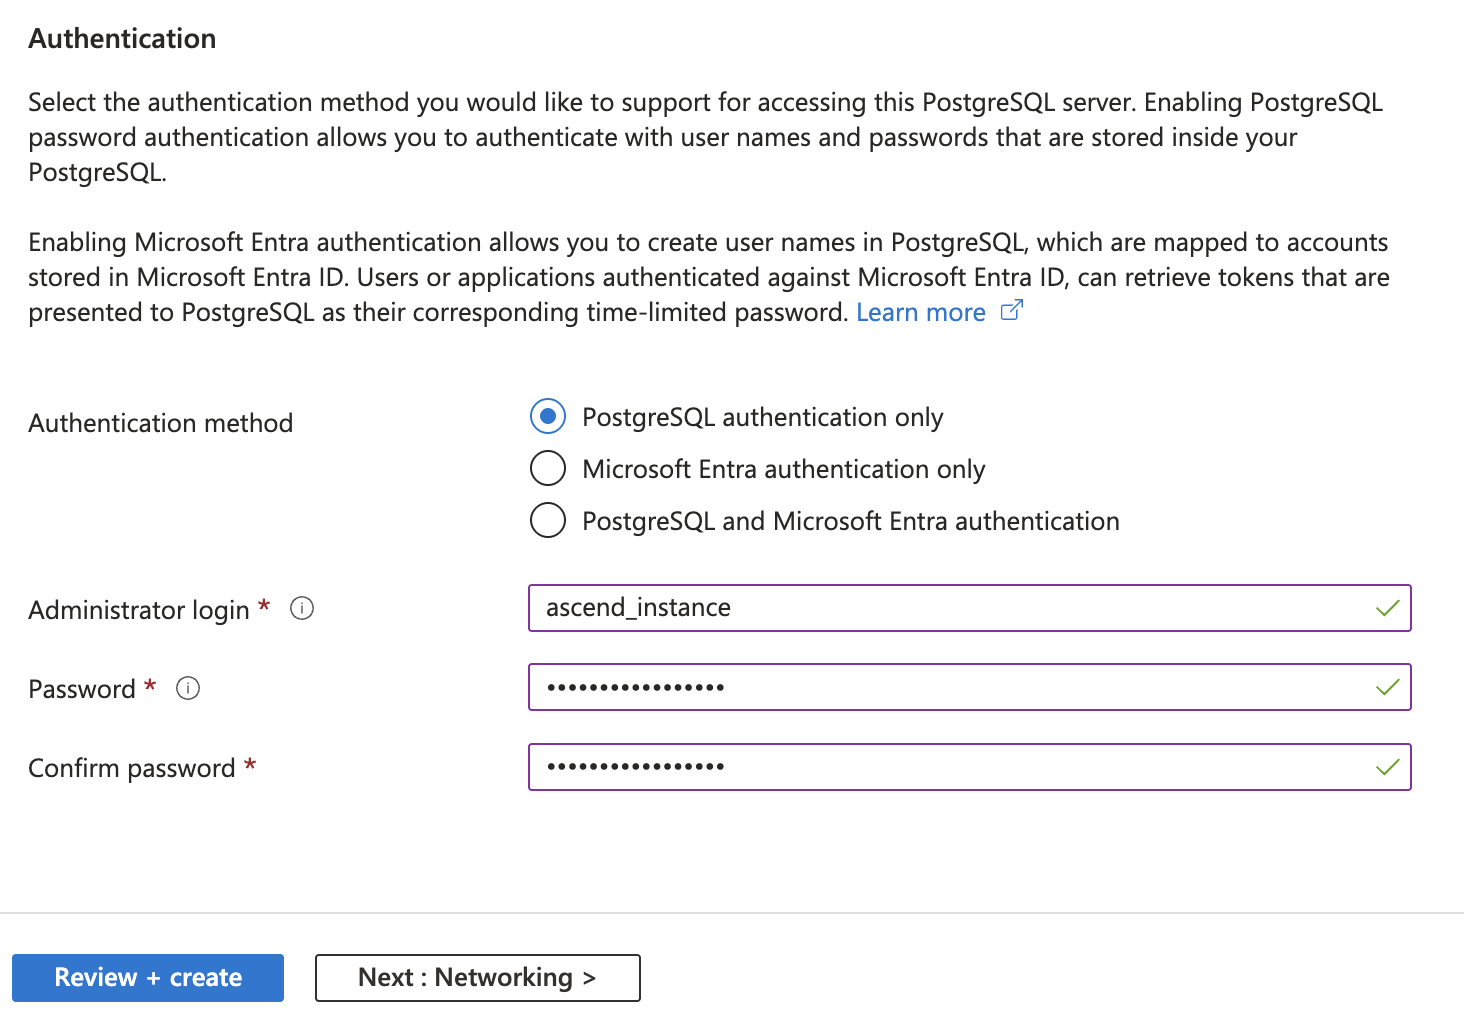Click info icon next to Password label

[x=188, y=688]
